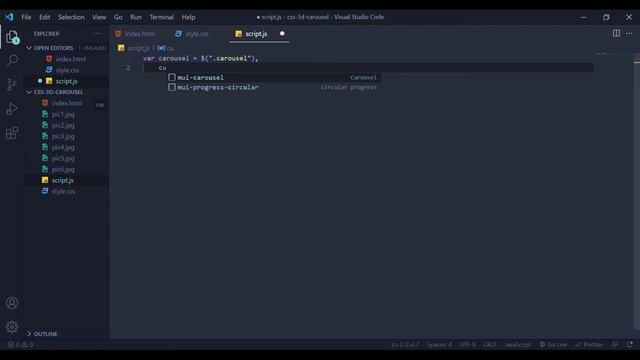Change encoding via UTF-8 status item
The height and width of the screenshot is (360, 640).
coord(467,344)
